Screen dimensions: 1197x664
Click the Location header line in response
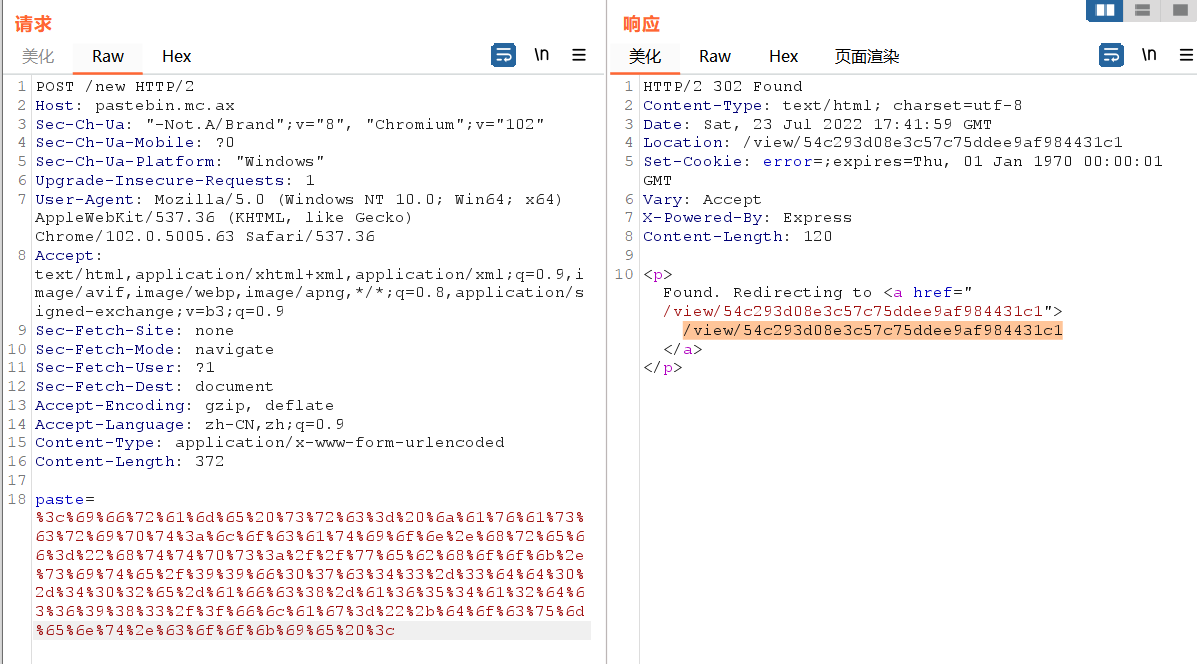tap(882, 143)
